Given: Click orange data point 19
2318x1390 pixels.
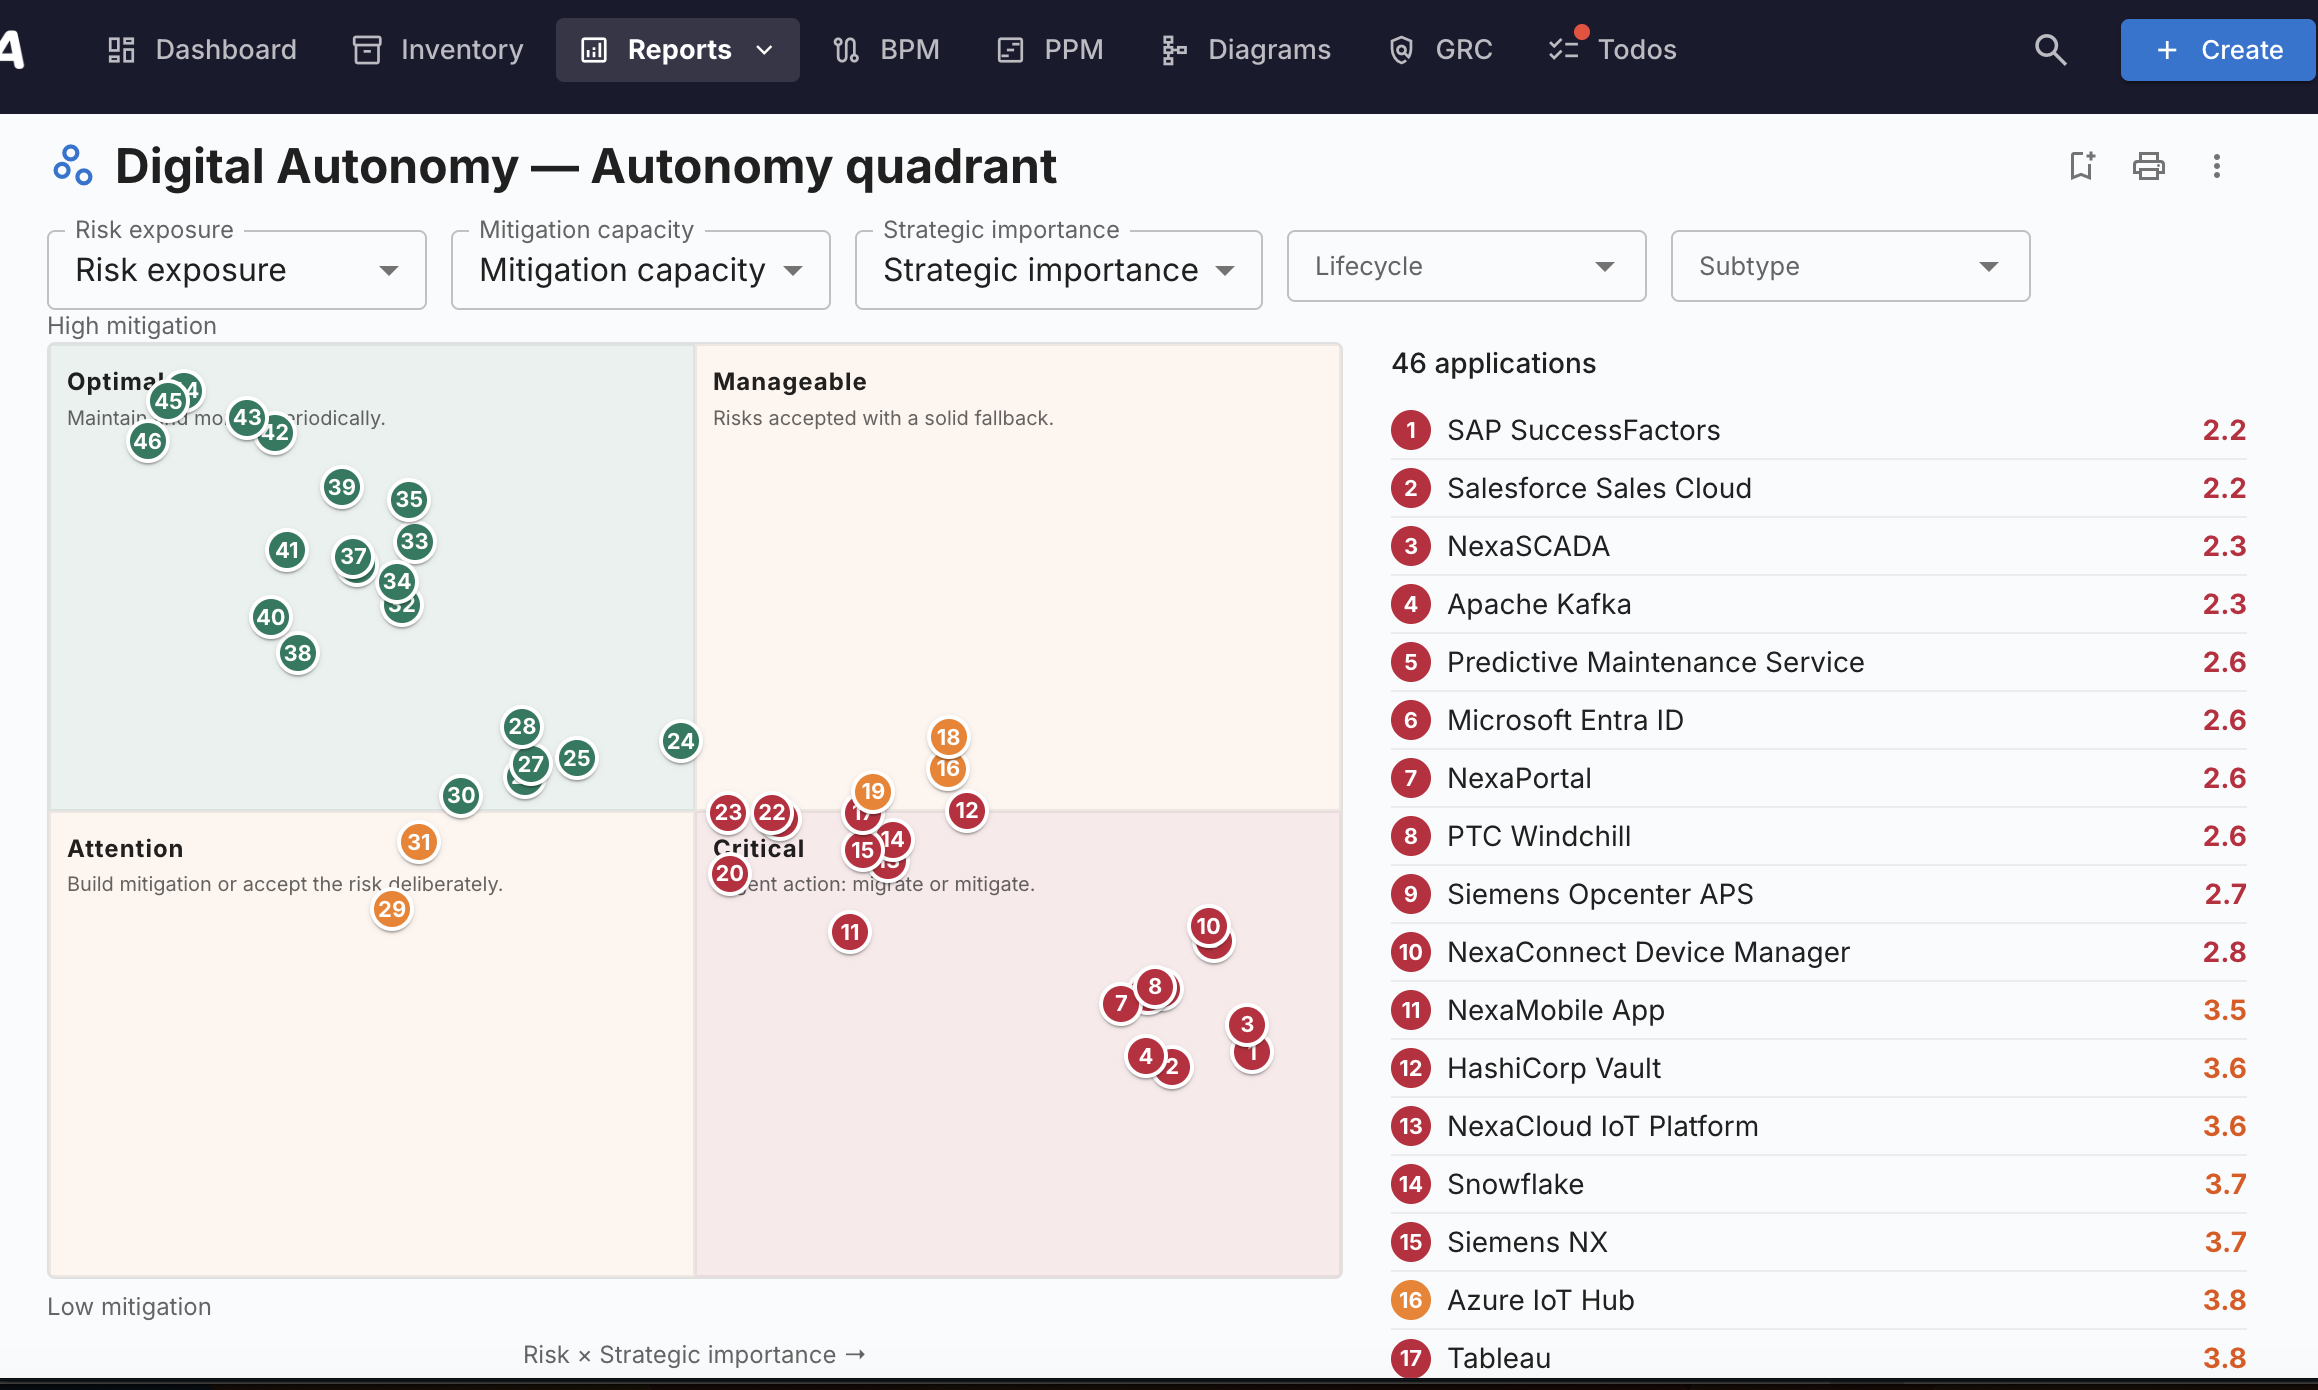Looking at the screenshot, I should [x=874, y=791].
